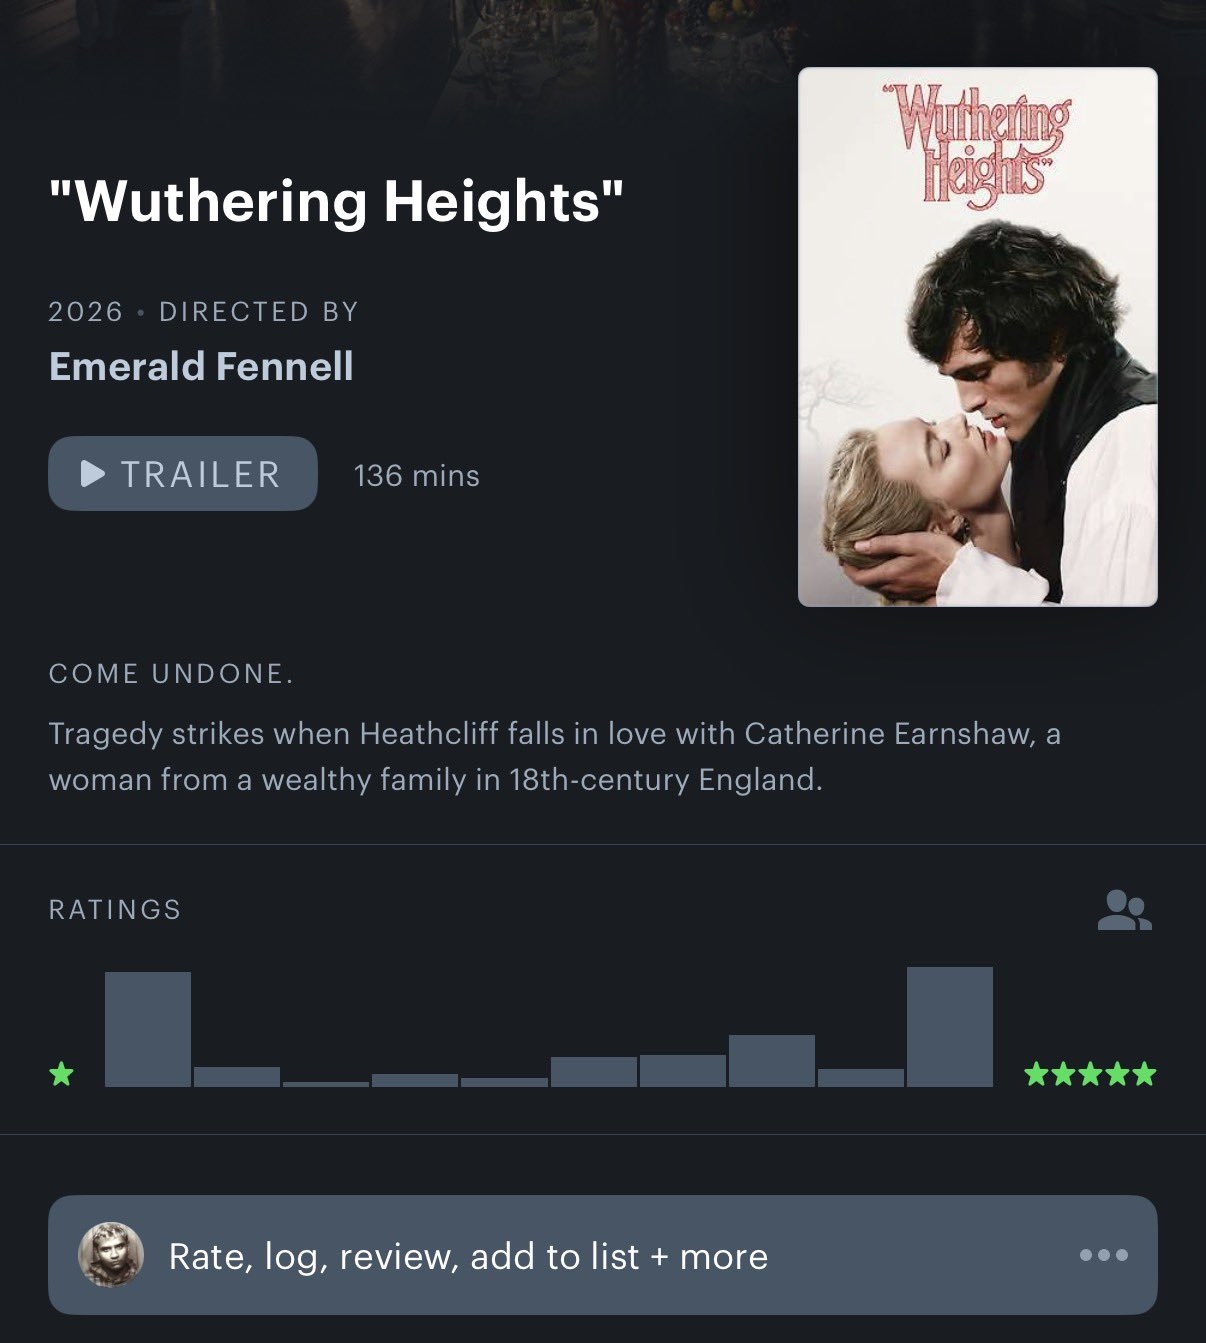The height and width of the screenshot is (1343, 1206).
Task: Select the four-and-a-half-star ratings bar
Action: coord(861,1078)
